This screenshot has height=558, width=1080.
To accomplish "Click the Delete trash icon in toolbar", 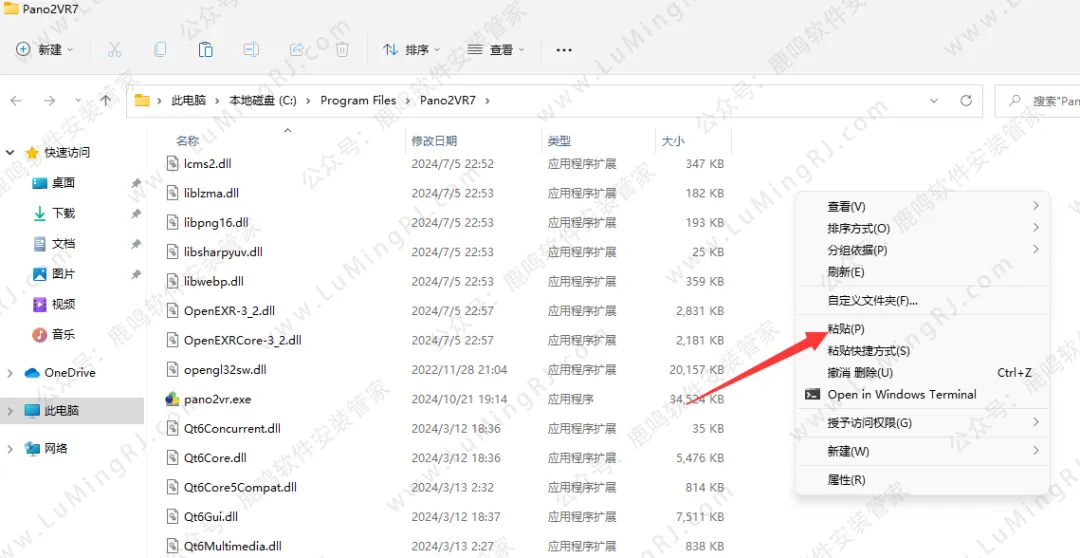I will tap(342, 50).
